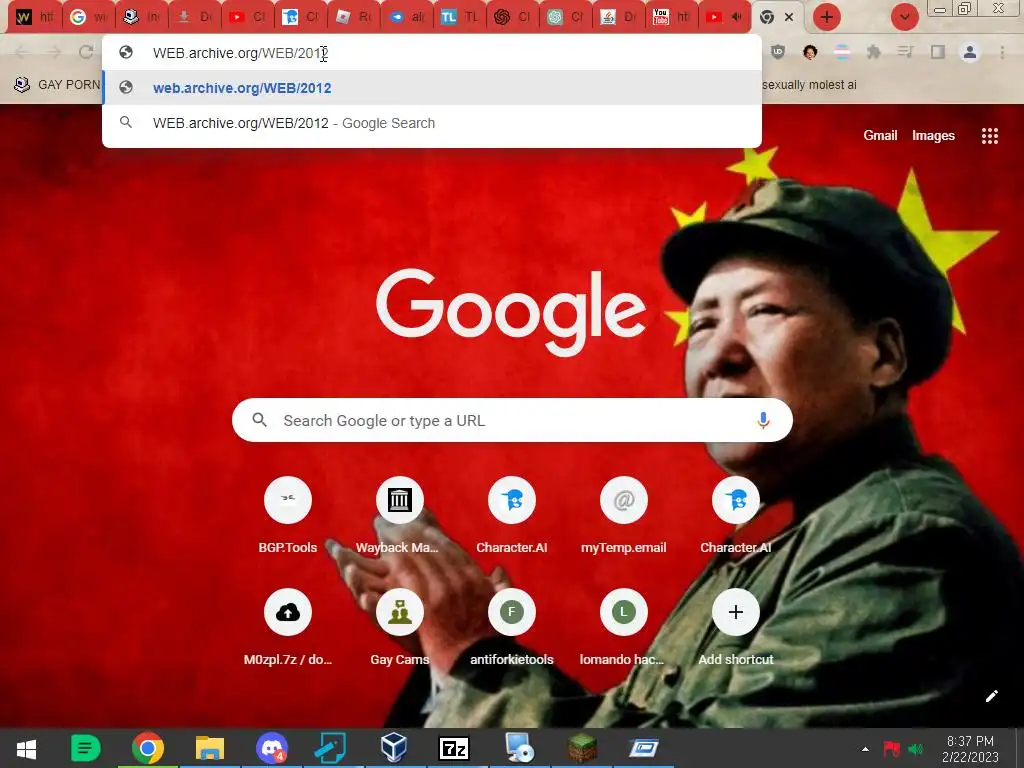Open VirtualBox from the taskbar
Screen dimensions: 1024x768
pos(394,748)
